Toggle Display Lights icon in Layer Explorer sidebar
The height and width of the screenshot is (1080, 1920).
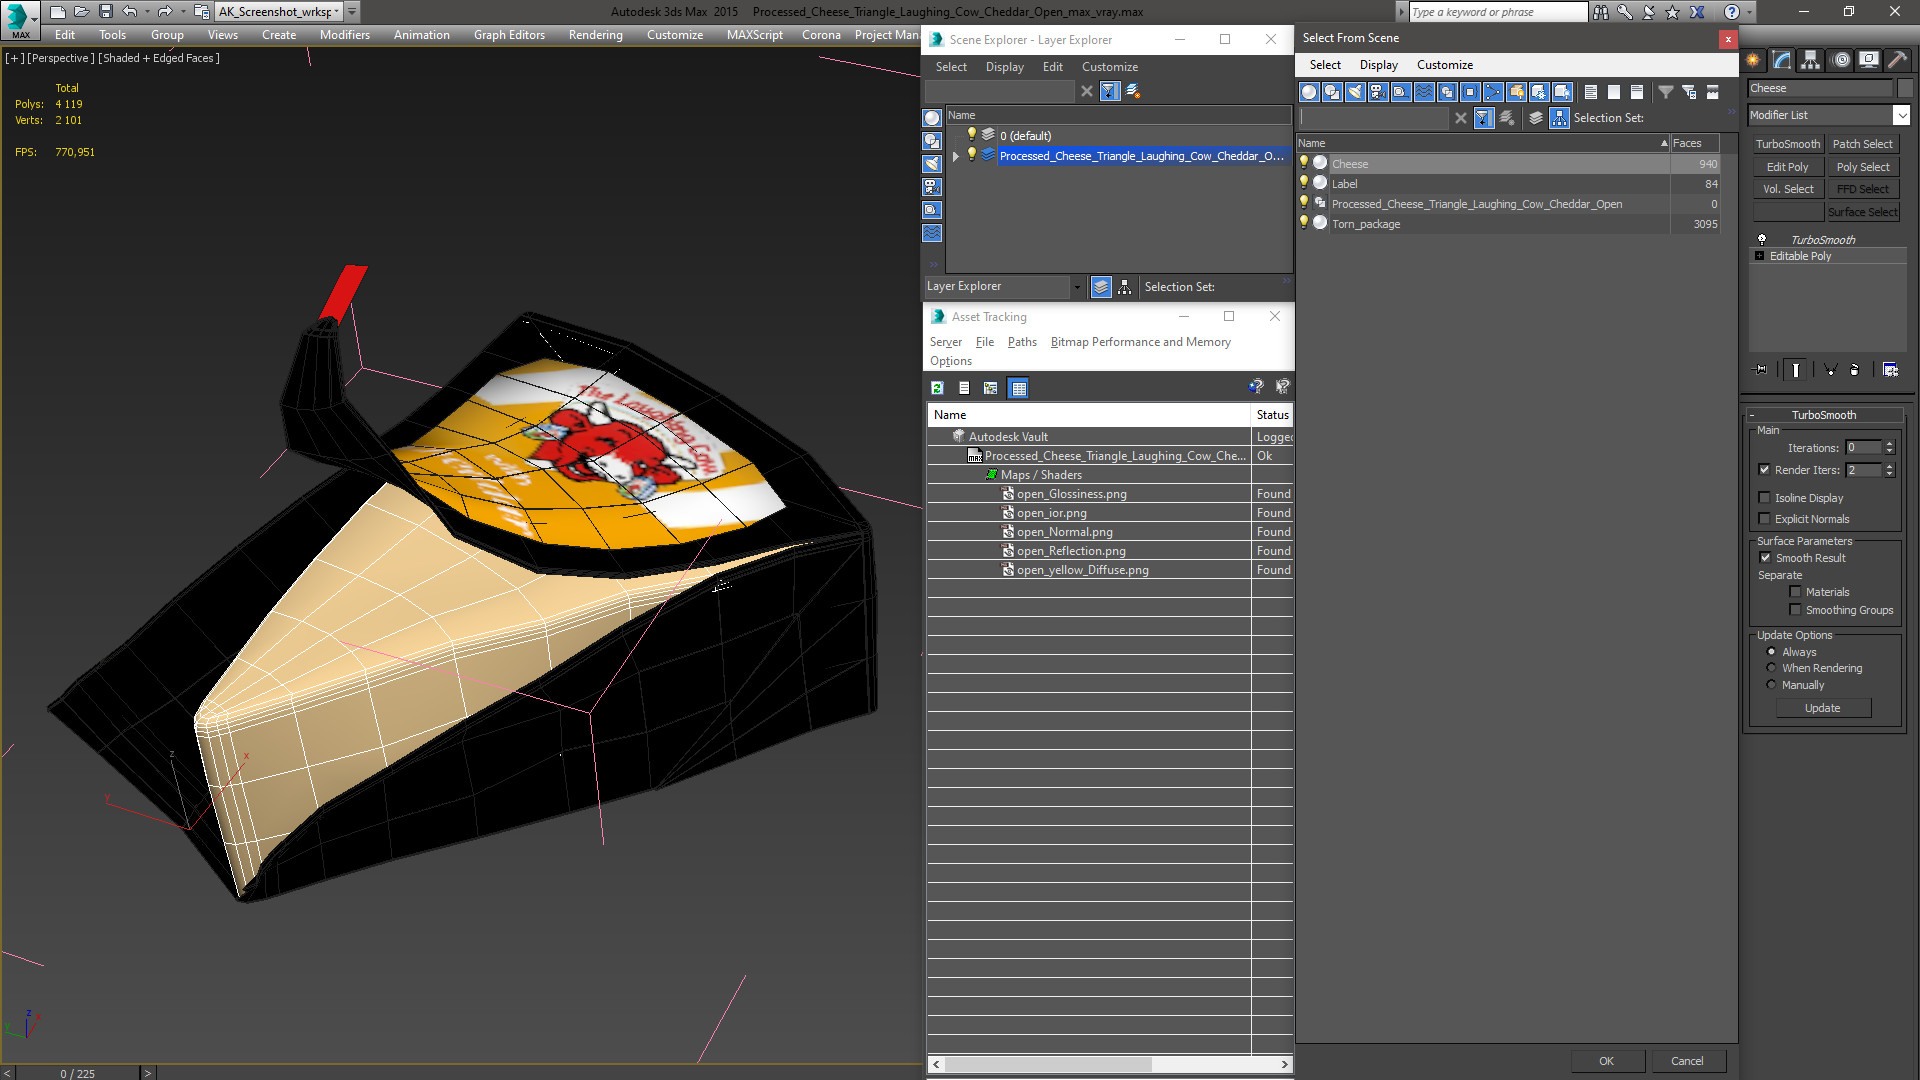tap(932, 164)
